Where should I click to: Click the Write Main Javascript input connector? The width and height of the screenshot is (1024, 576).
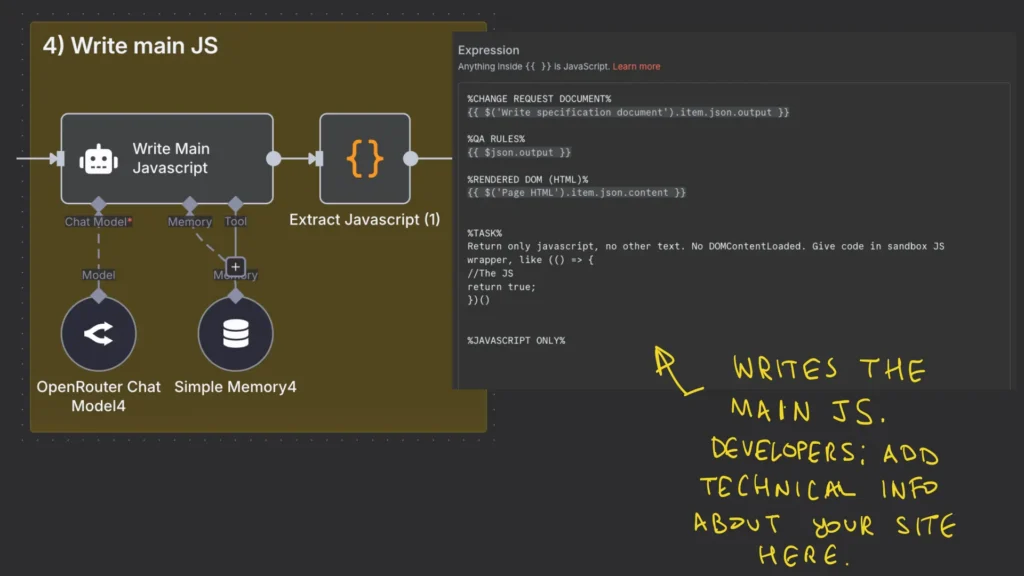point(59,159)
